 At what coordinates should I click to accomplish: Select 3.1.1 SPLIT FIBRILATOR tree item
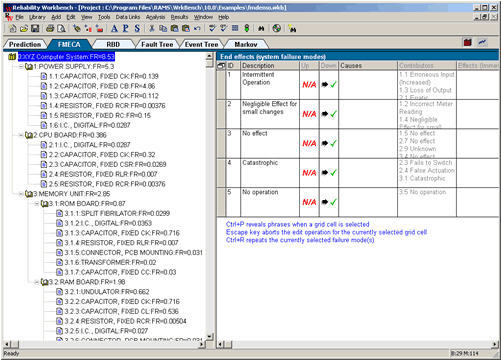(117, 213)
